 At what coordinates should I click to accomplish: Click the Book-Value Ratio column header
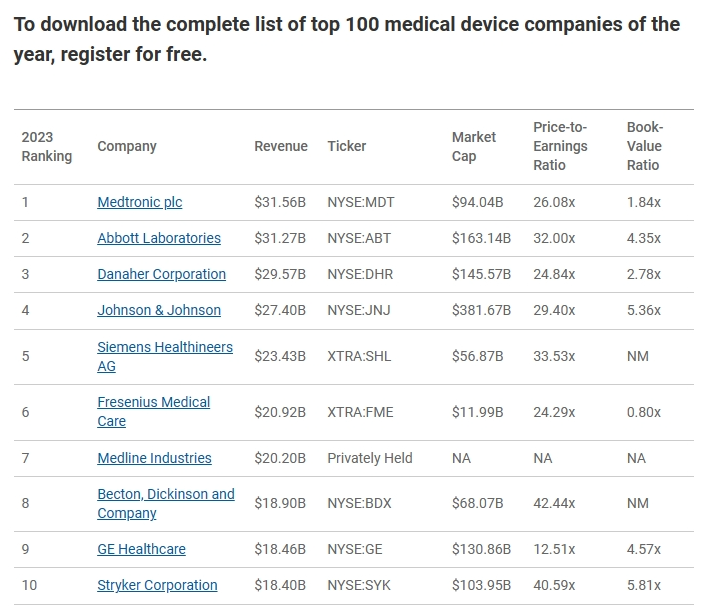click(645, 146)
